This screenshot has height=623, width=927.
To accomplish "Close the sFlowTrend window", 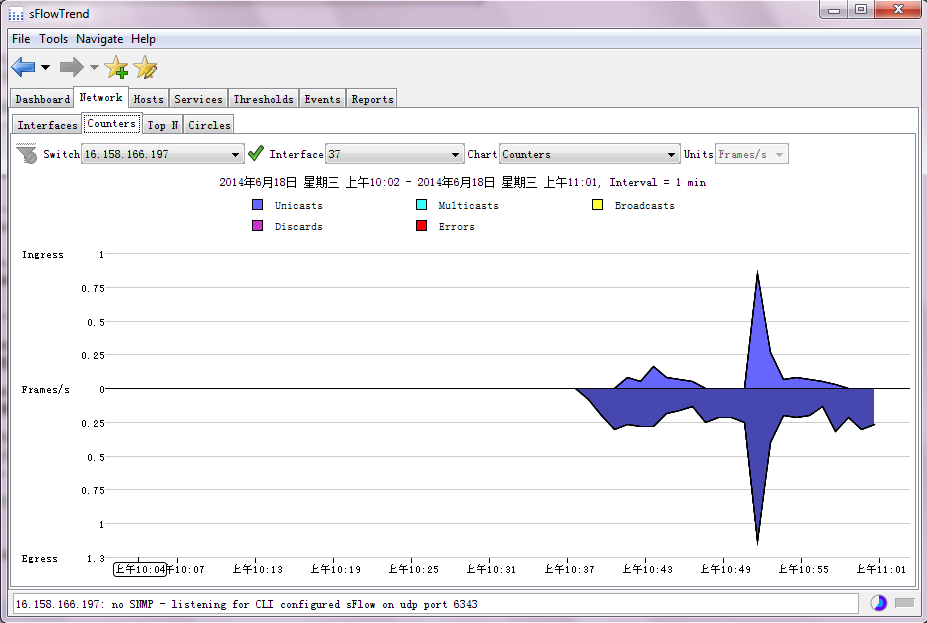I will (898, 9).
